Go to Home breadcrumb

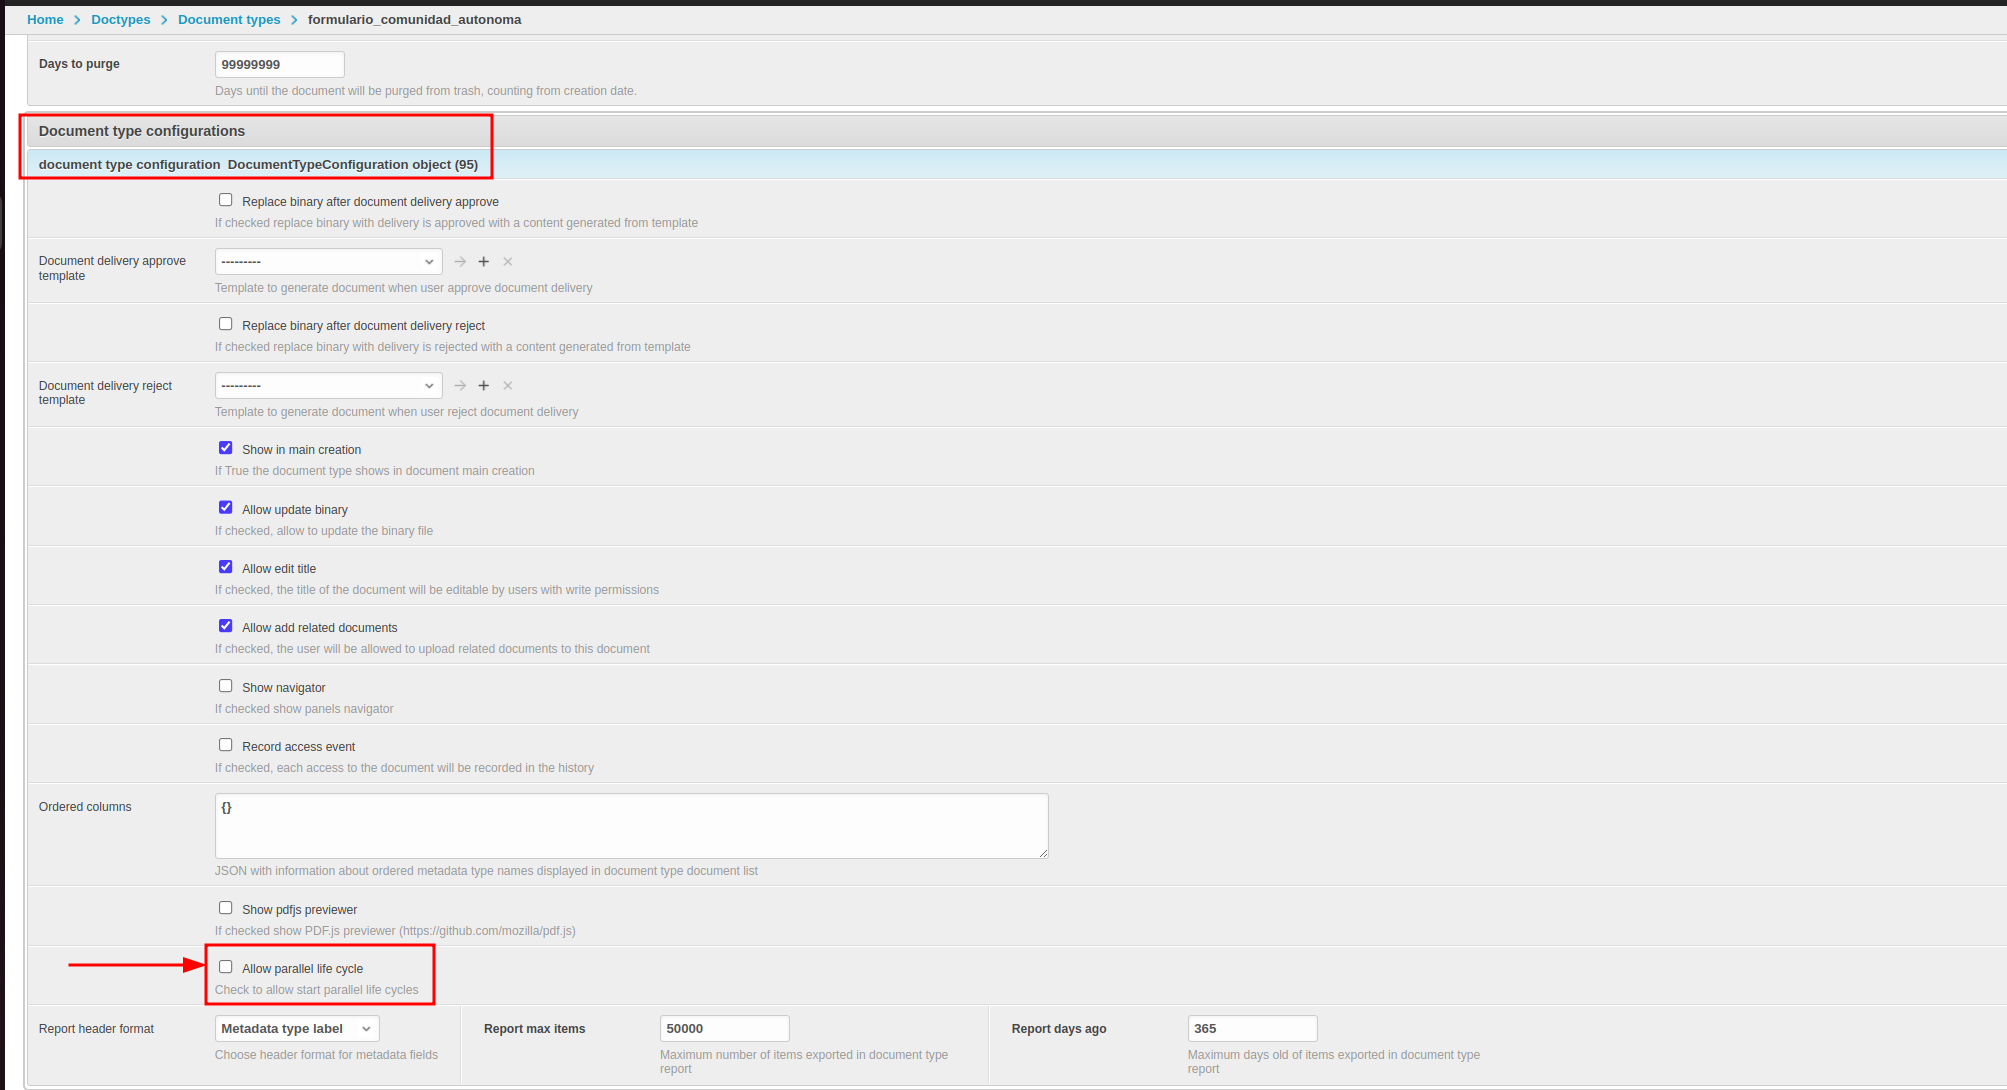(x=45, y=20)
